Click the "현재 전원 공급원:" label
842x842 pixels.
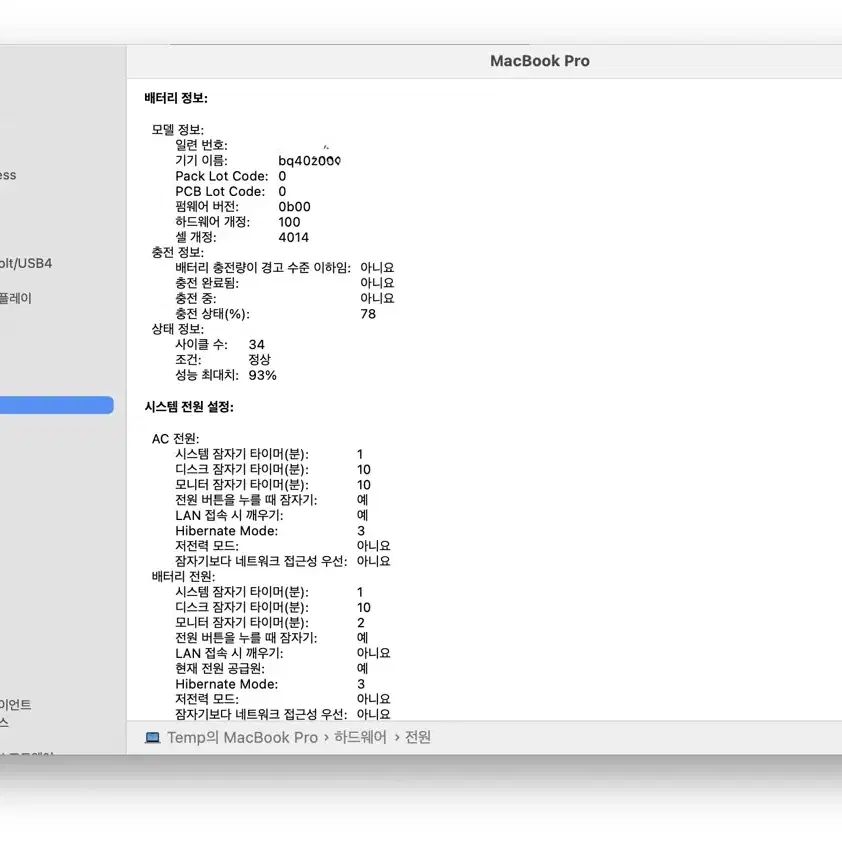(220, 669)
